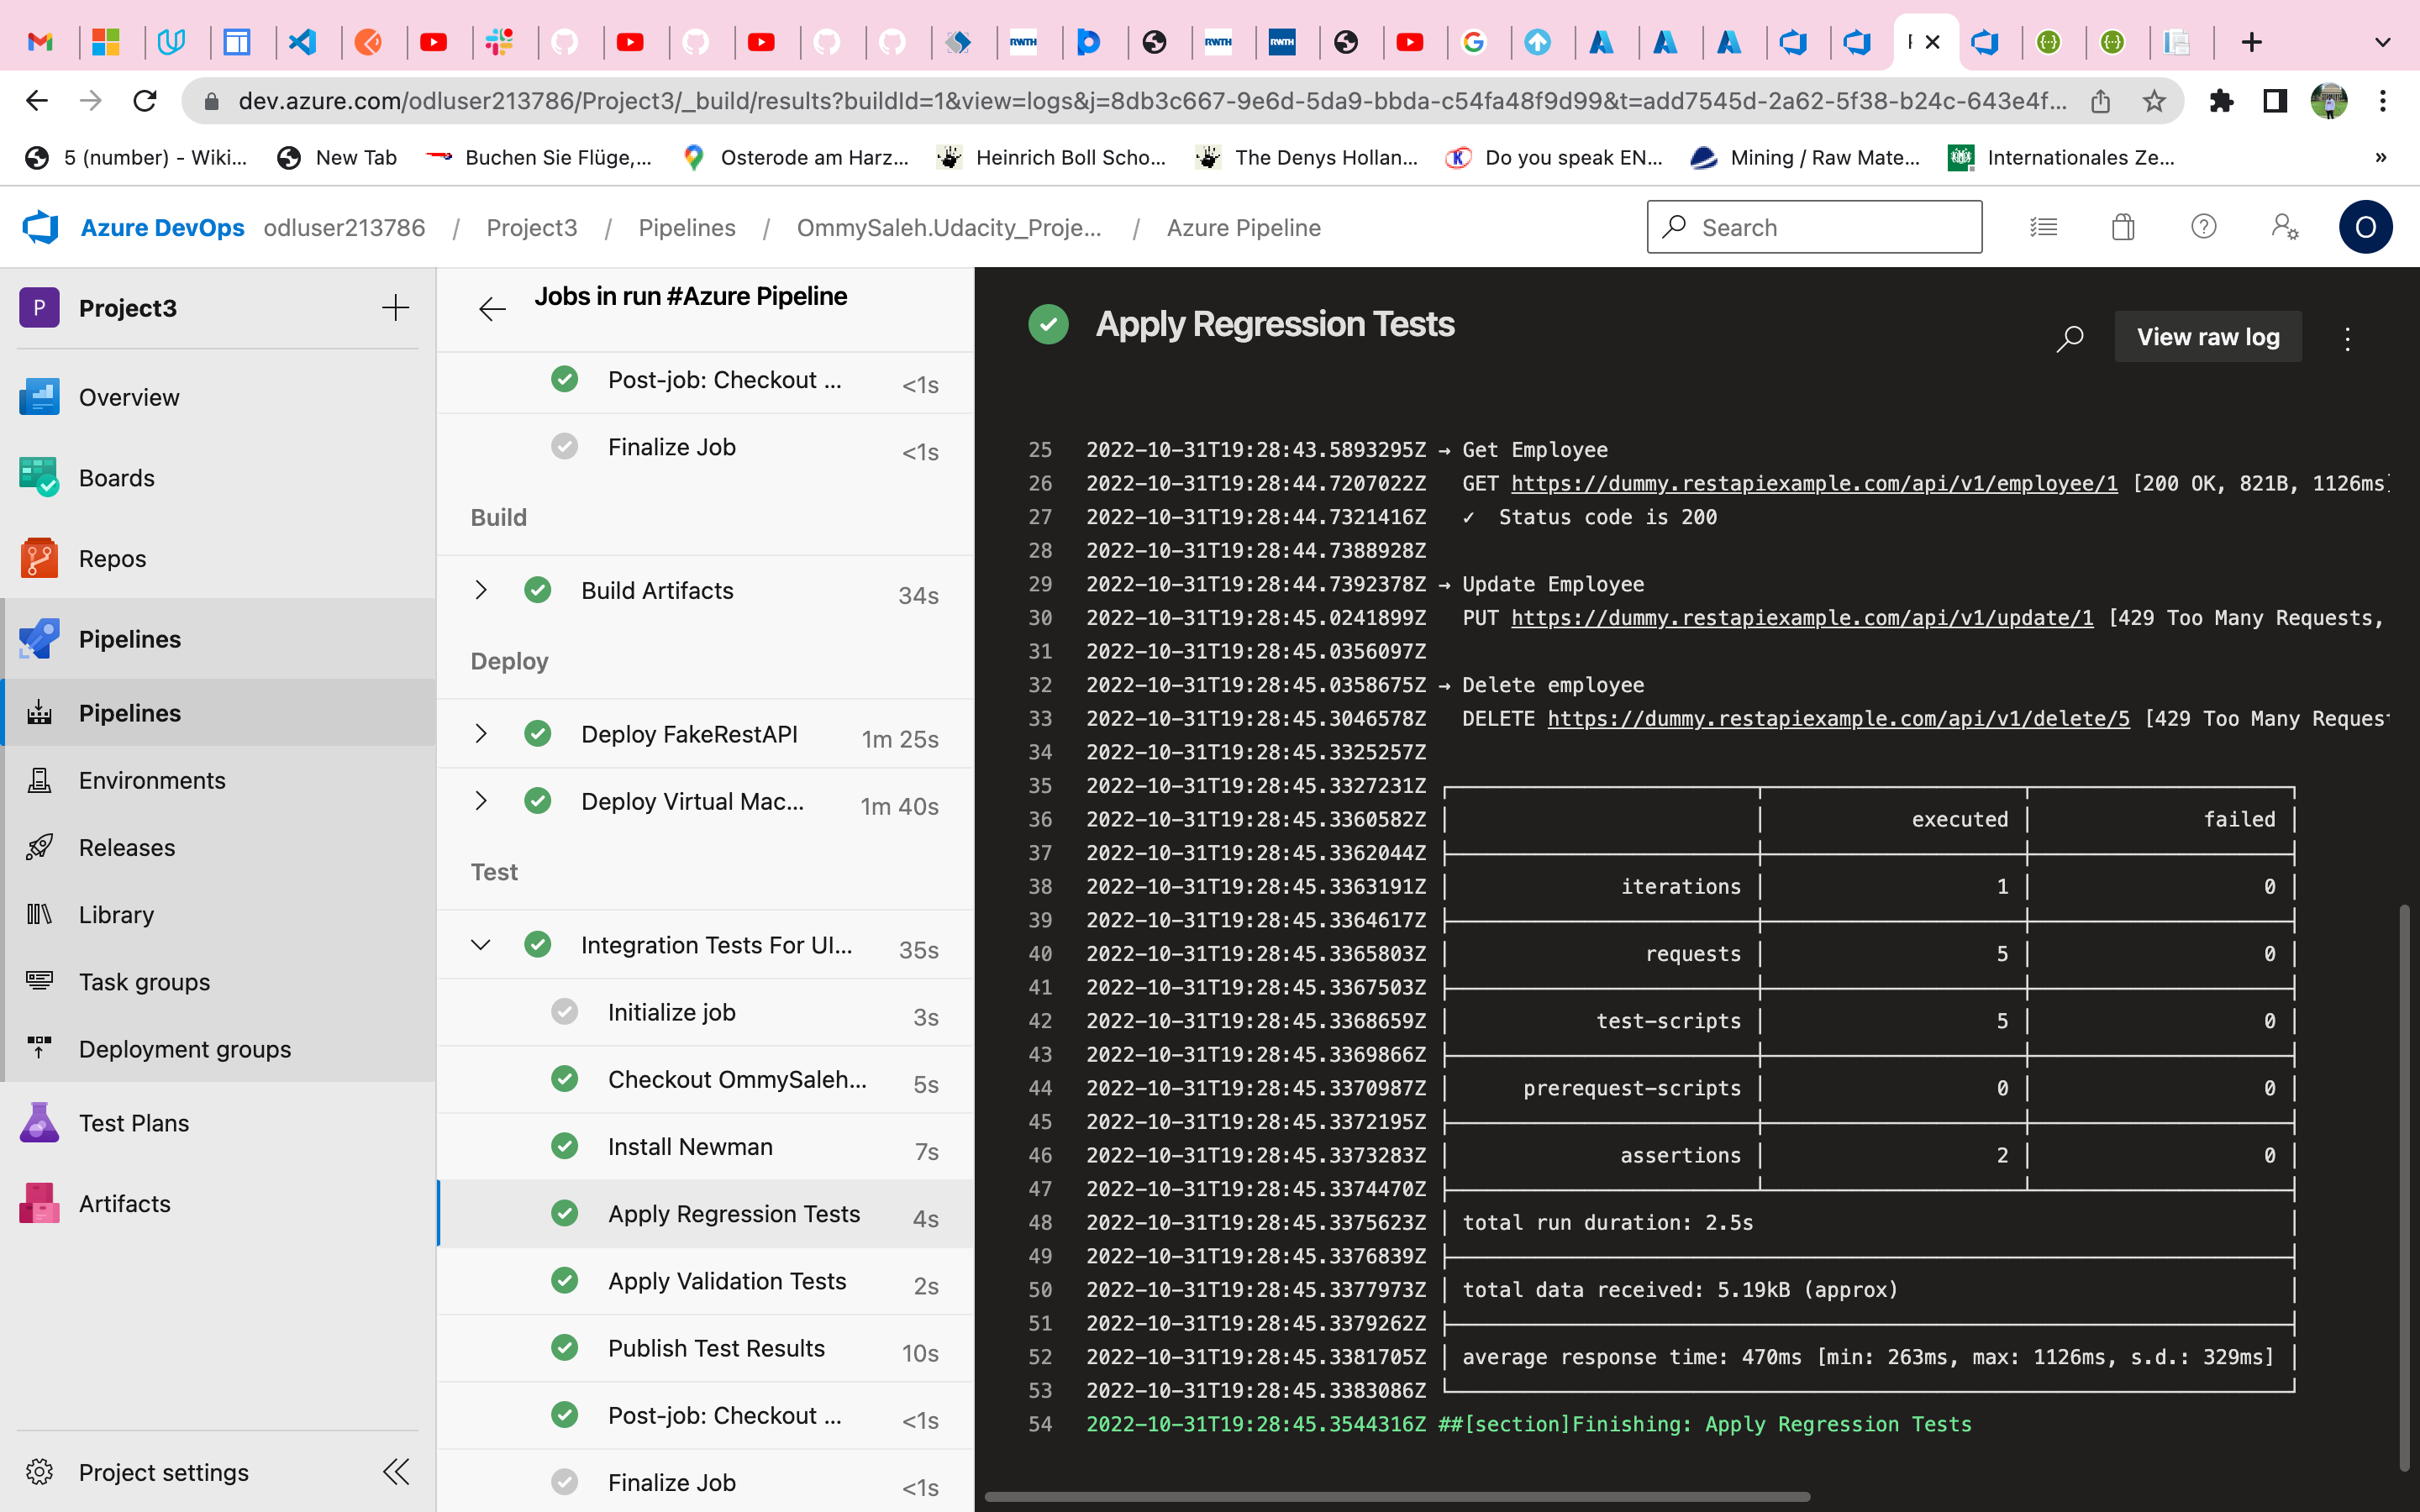Screen dimensions: 2420x1512
Task: Go to Project3 via the breadcrumb
Action: (531, 227)
